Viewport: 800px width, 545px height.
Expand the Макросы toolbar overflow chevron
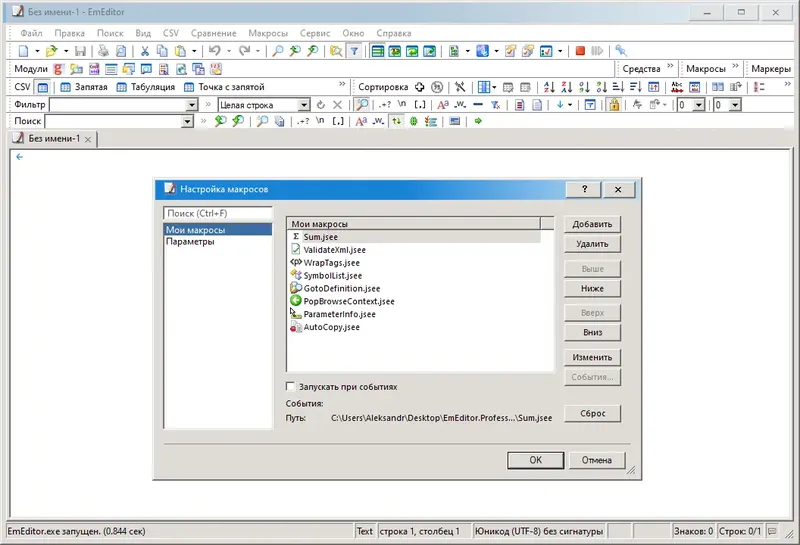pyautogui.click(x=735, y=66)
